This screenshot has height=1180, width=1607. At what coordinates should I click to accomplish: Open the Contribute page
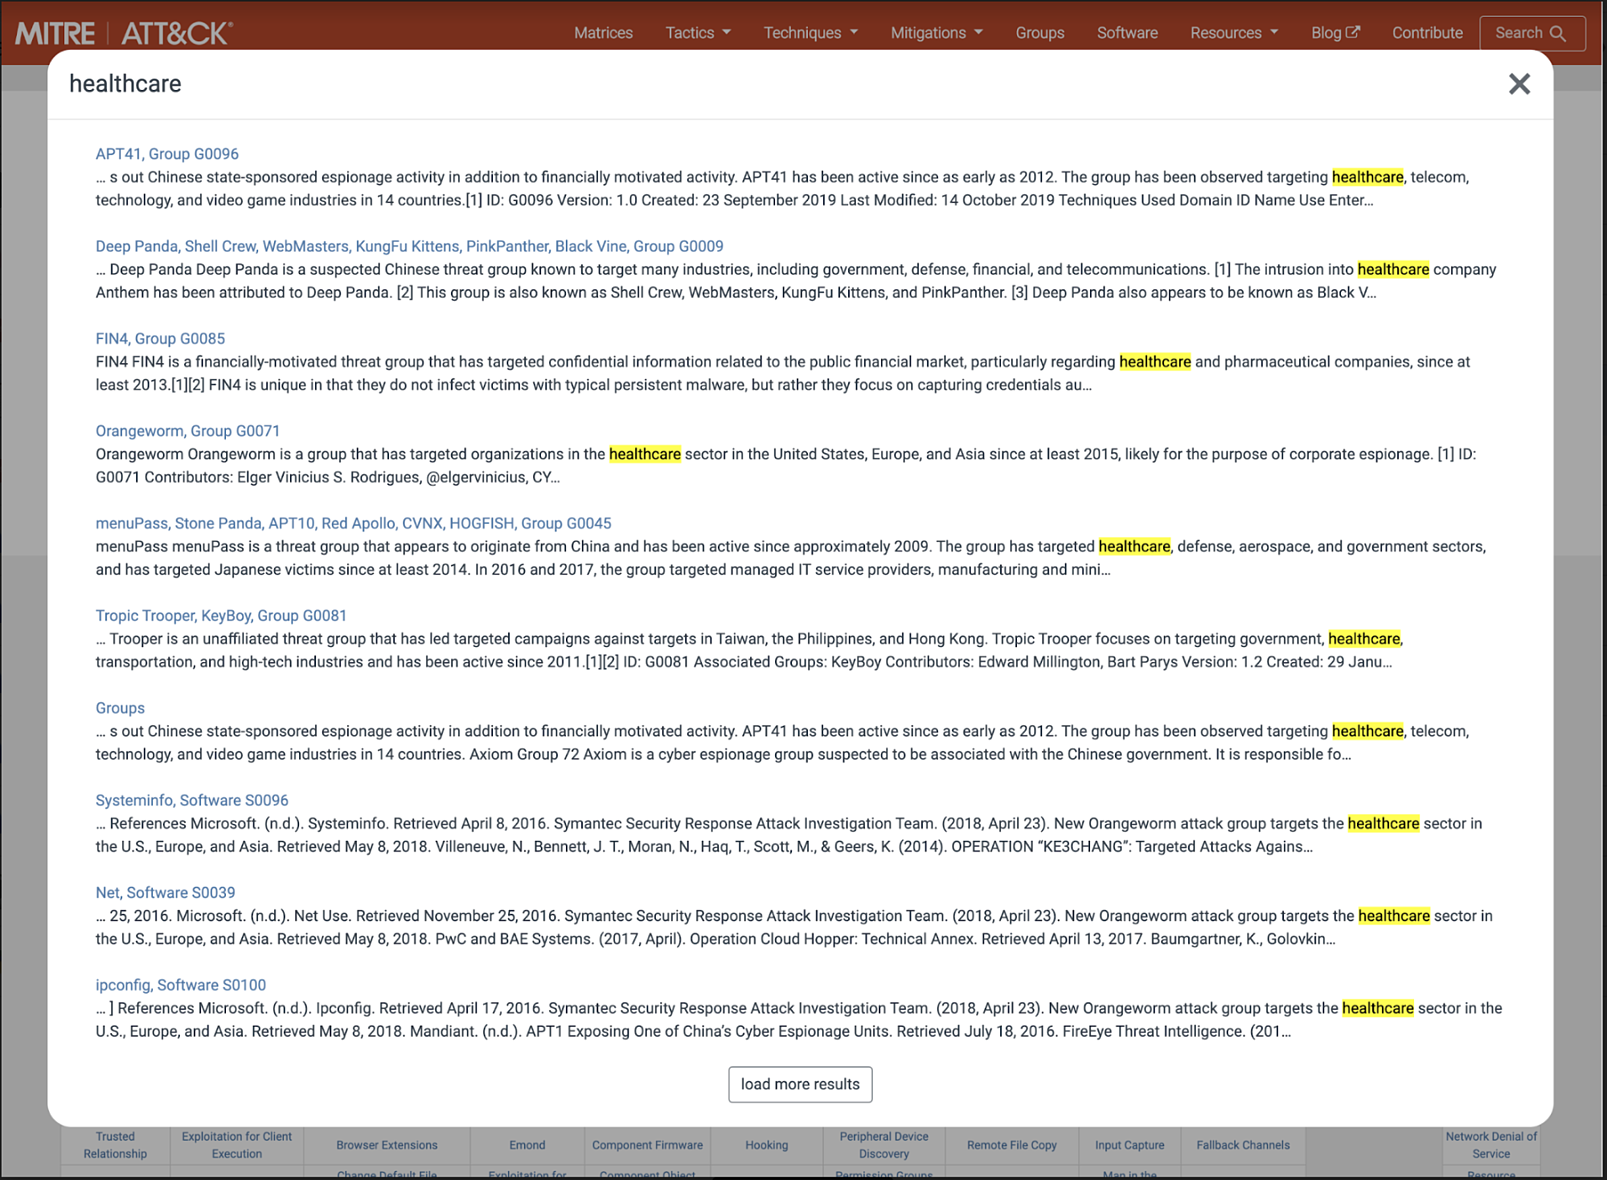point(1426,33)
